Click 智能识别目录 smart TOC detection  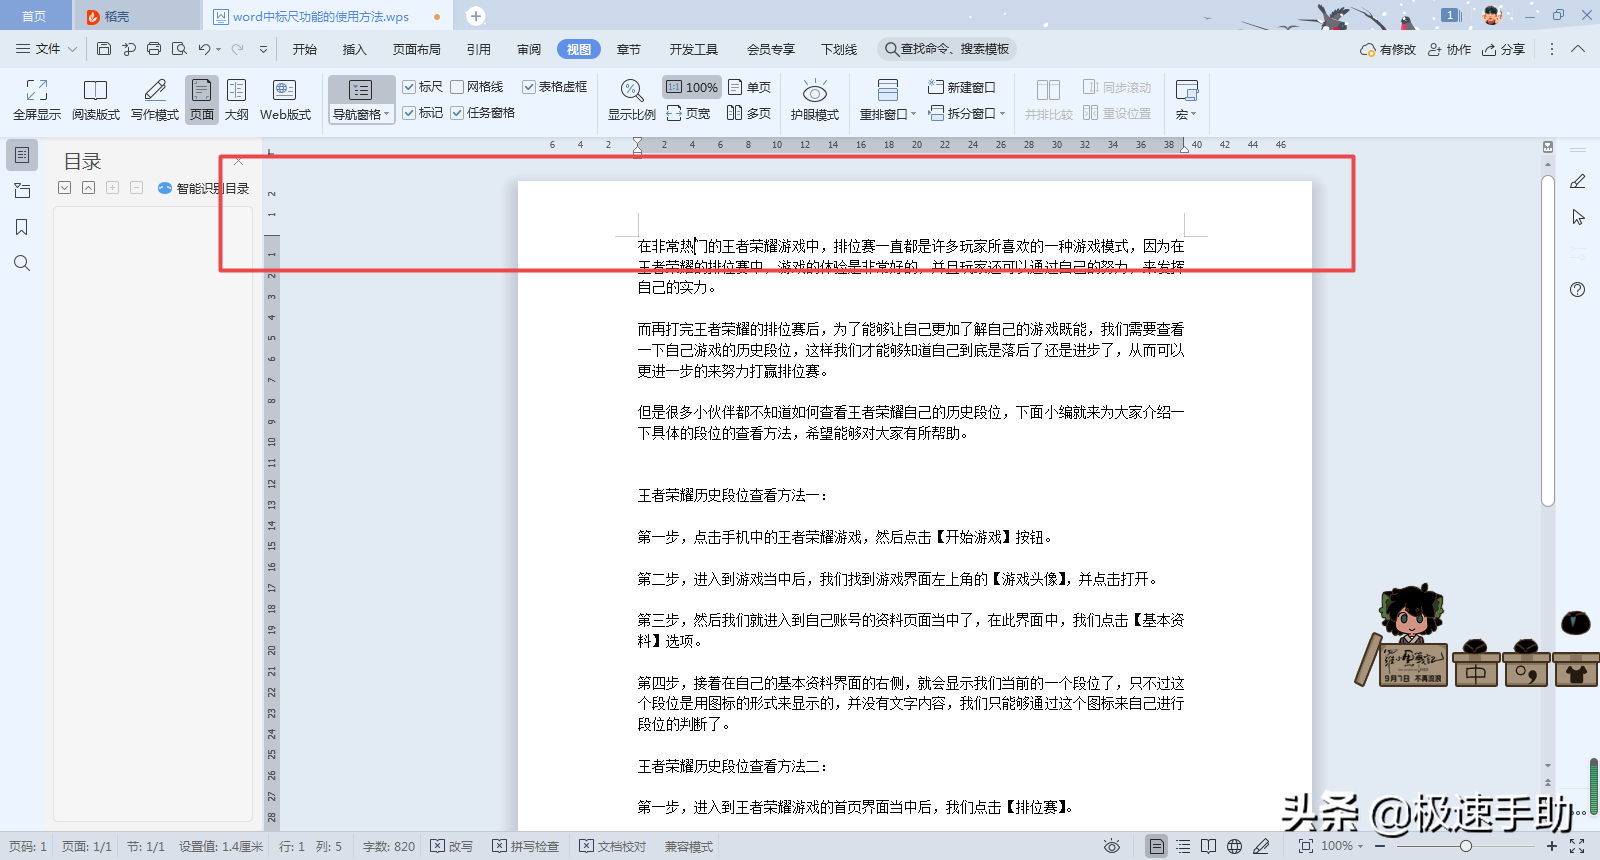(204, 188)
